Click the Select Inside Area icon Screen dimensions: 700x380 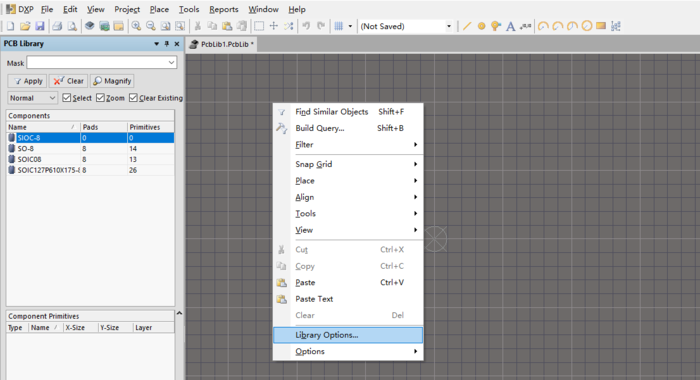click(259, 26)
